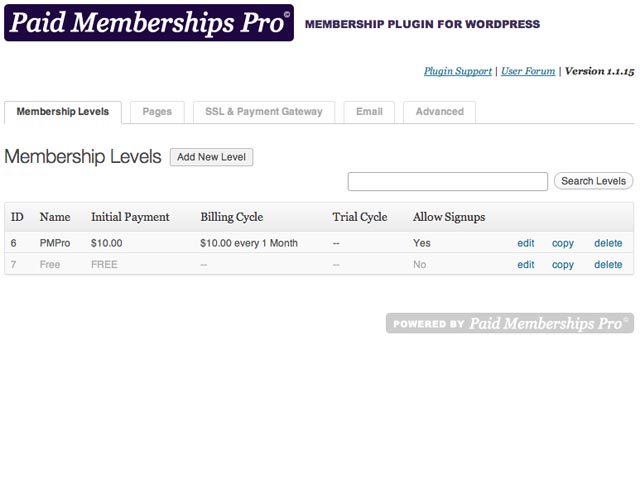Viewport: 640px width, 480px height.
Task: Open the Plugin Support link
Action: point(458,71)
